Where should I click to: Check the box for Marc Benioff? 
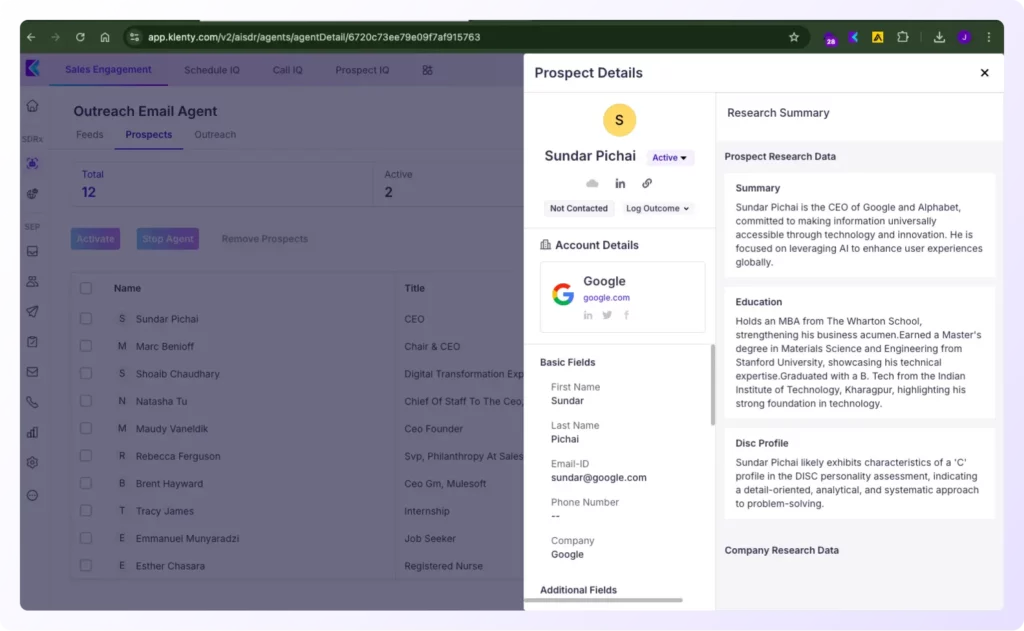[86, 346]
